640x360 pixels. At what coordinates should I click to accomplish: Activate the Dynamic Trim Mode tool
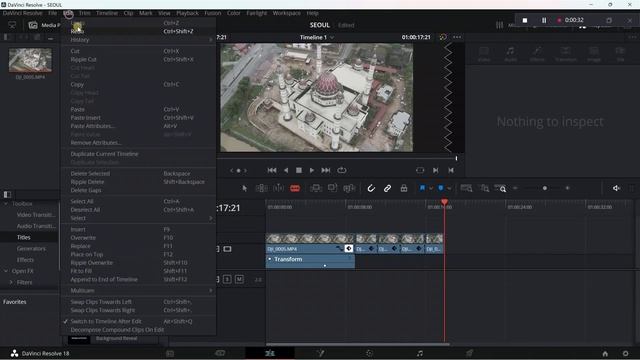tap(278, 188)
